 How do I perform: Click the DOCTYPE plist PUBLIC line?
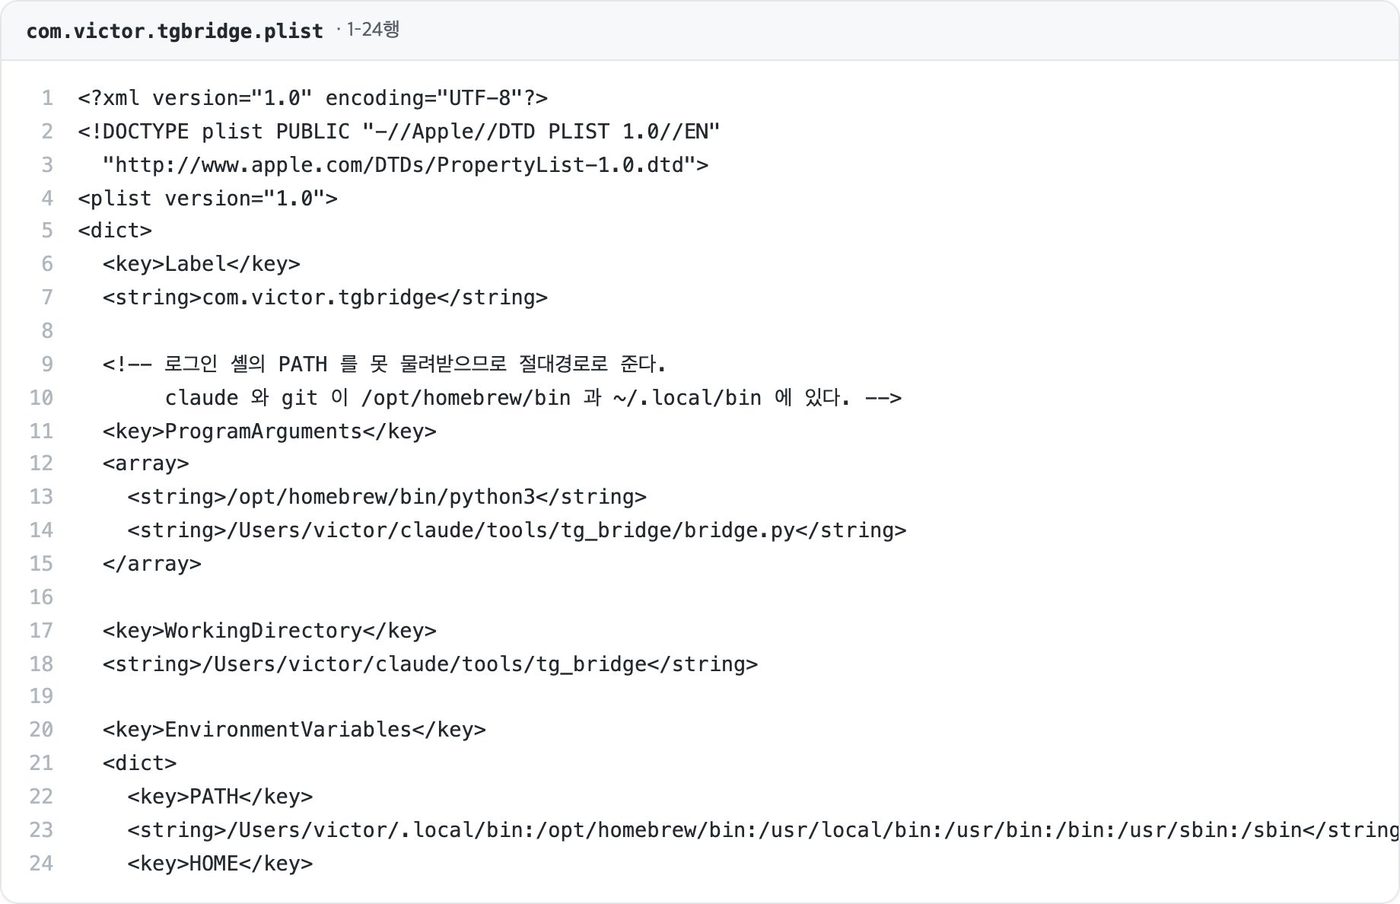[399, 131]
